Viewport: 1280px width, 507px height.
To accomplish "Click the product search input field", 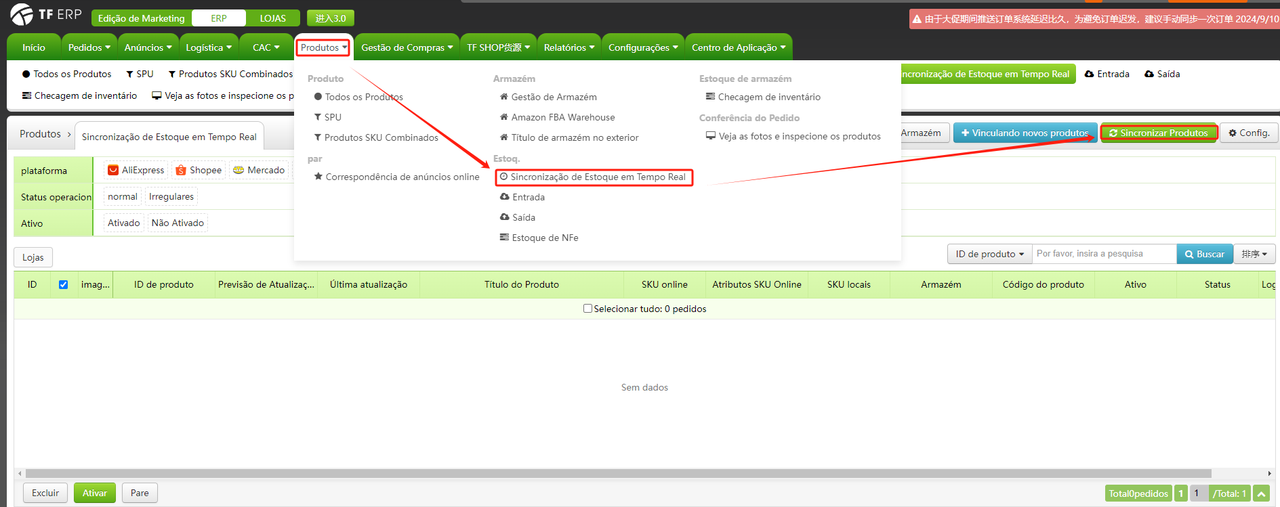I will [1104, 255].
